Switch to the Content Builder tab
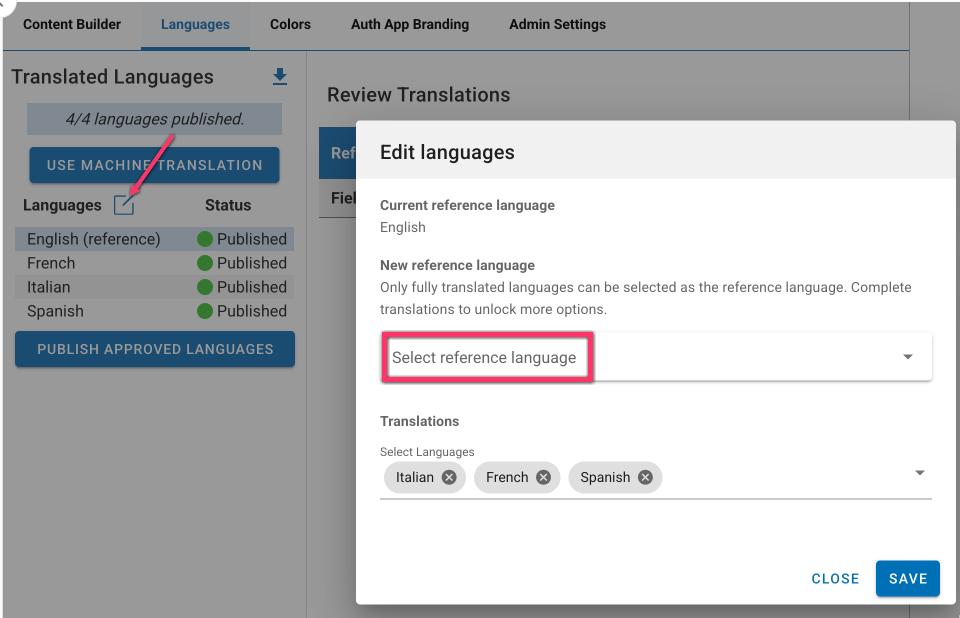Screen dimensions: 960x618 click(x=72, y=24)
